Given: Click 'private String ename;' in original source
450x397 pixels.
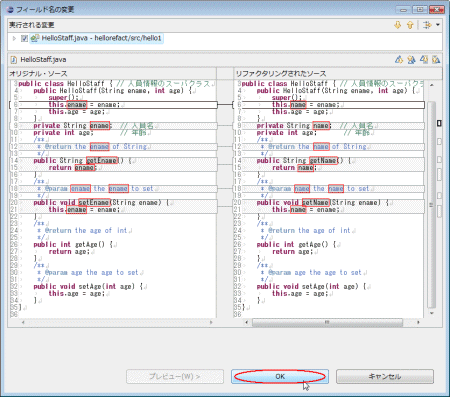Looking at the screenshot, I should (73, 126).
